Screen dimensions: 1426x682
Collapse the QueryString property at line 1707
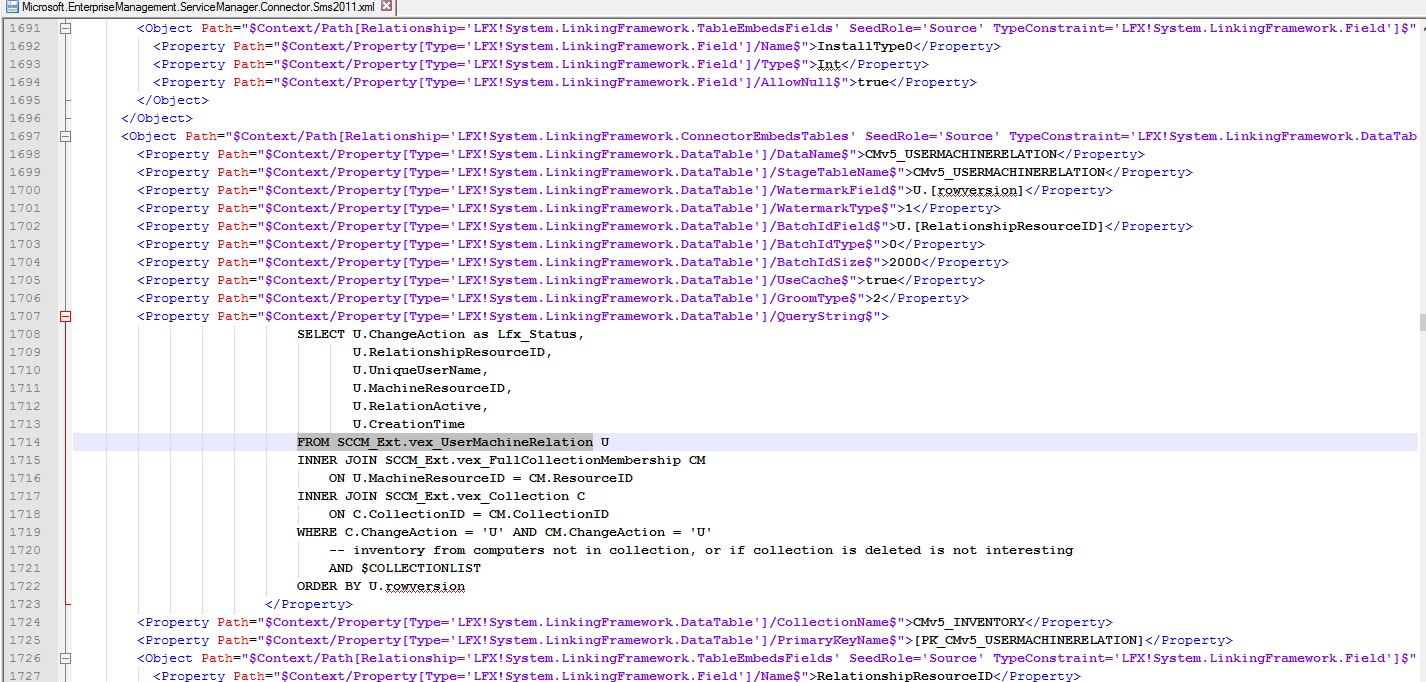[66, 316]
